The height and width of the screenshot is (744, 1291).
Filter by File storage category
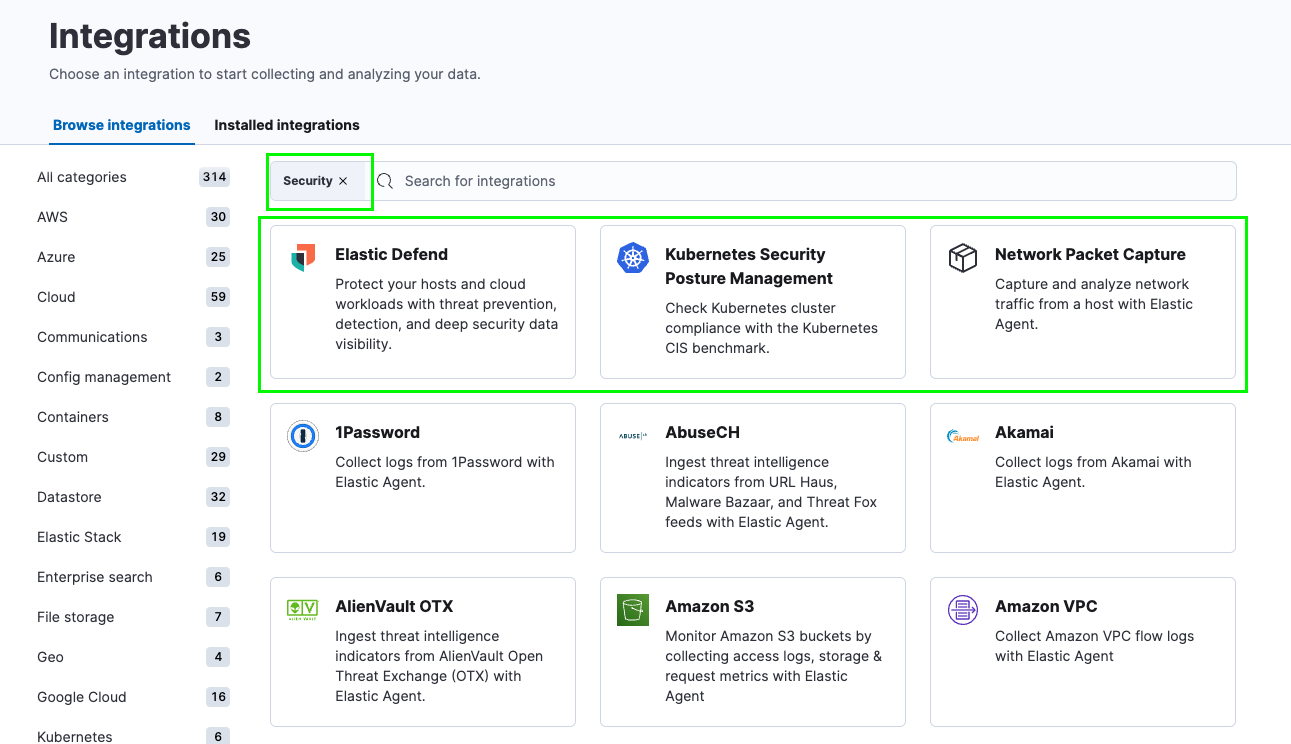(76, 617)
